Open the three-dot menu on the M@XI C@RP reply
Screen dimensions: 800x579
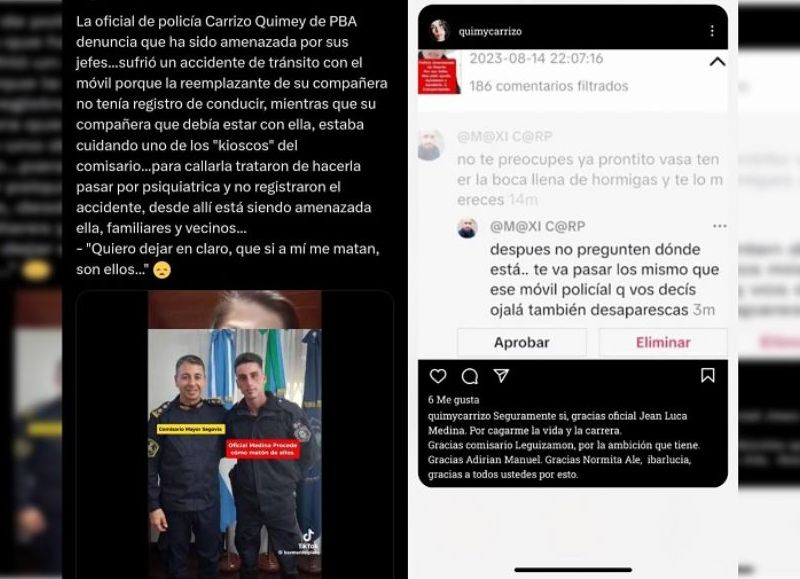coord(719,226)
